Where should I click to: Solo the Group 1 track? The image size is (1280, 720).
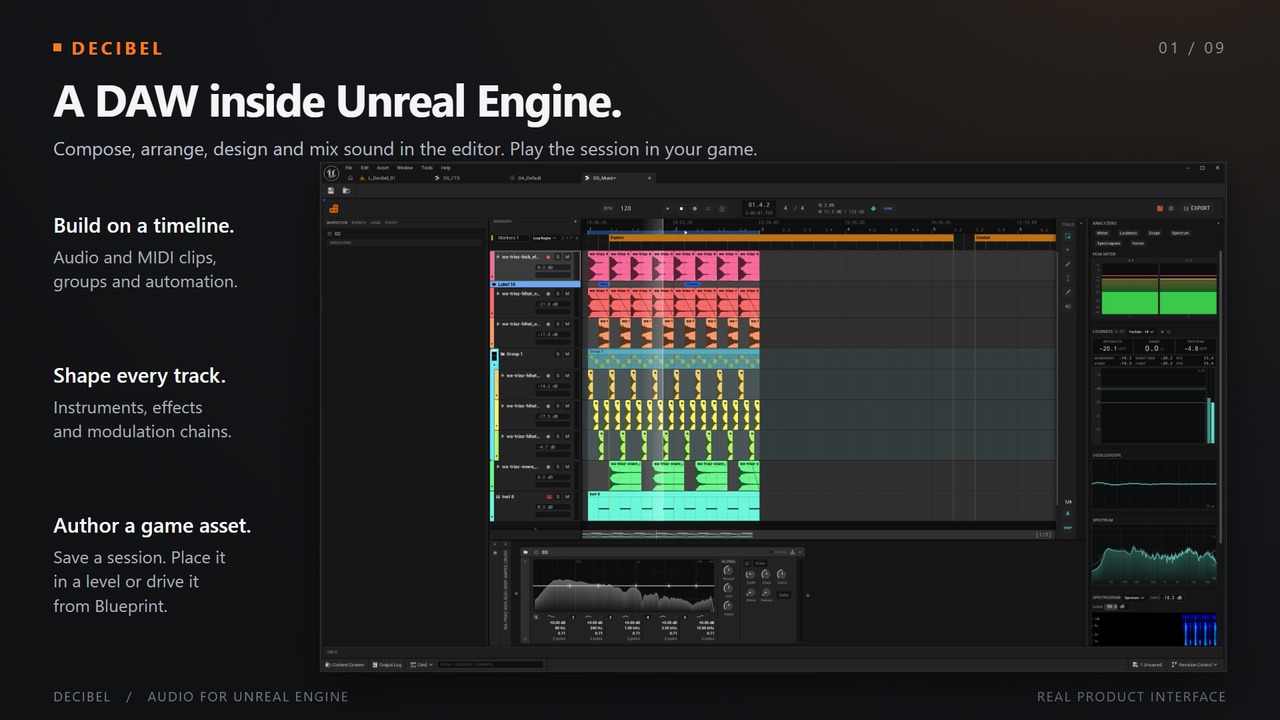(558, 354)
